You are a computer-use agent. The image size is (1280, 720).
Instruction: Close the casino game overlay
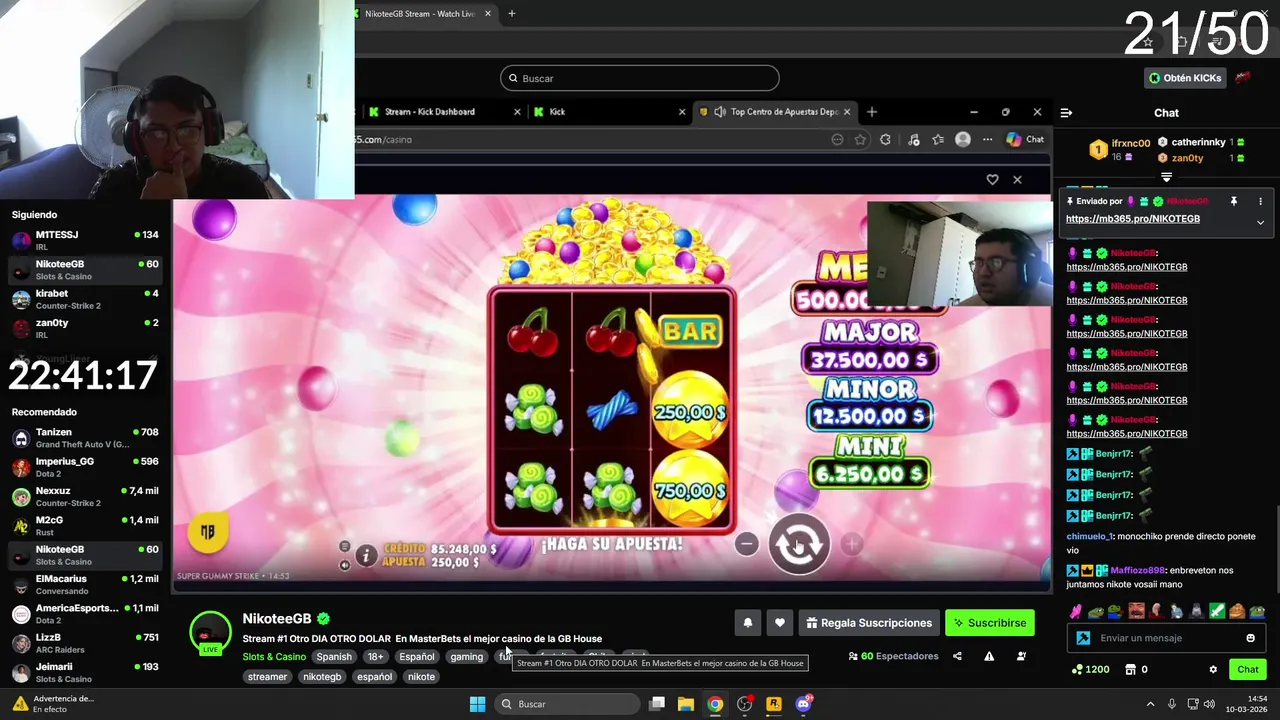pyautogui.click(x=1017, y=179)
